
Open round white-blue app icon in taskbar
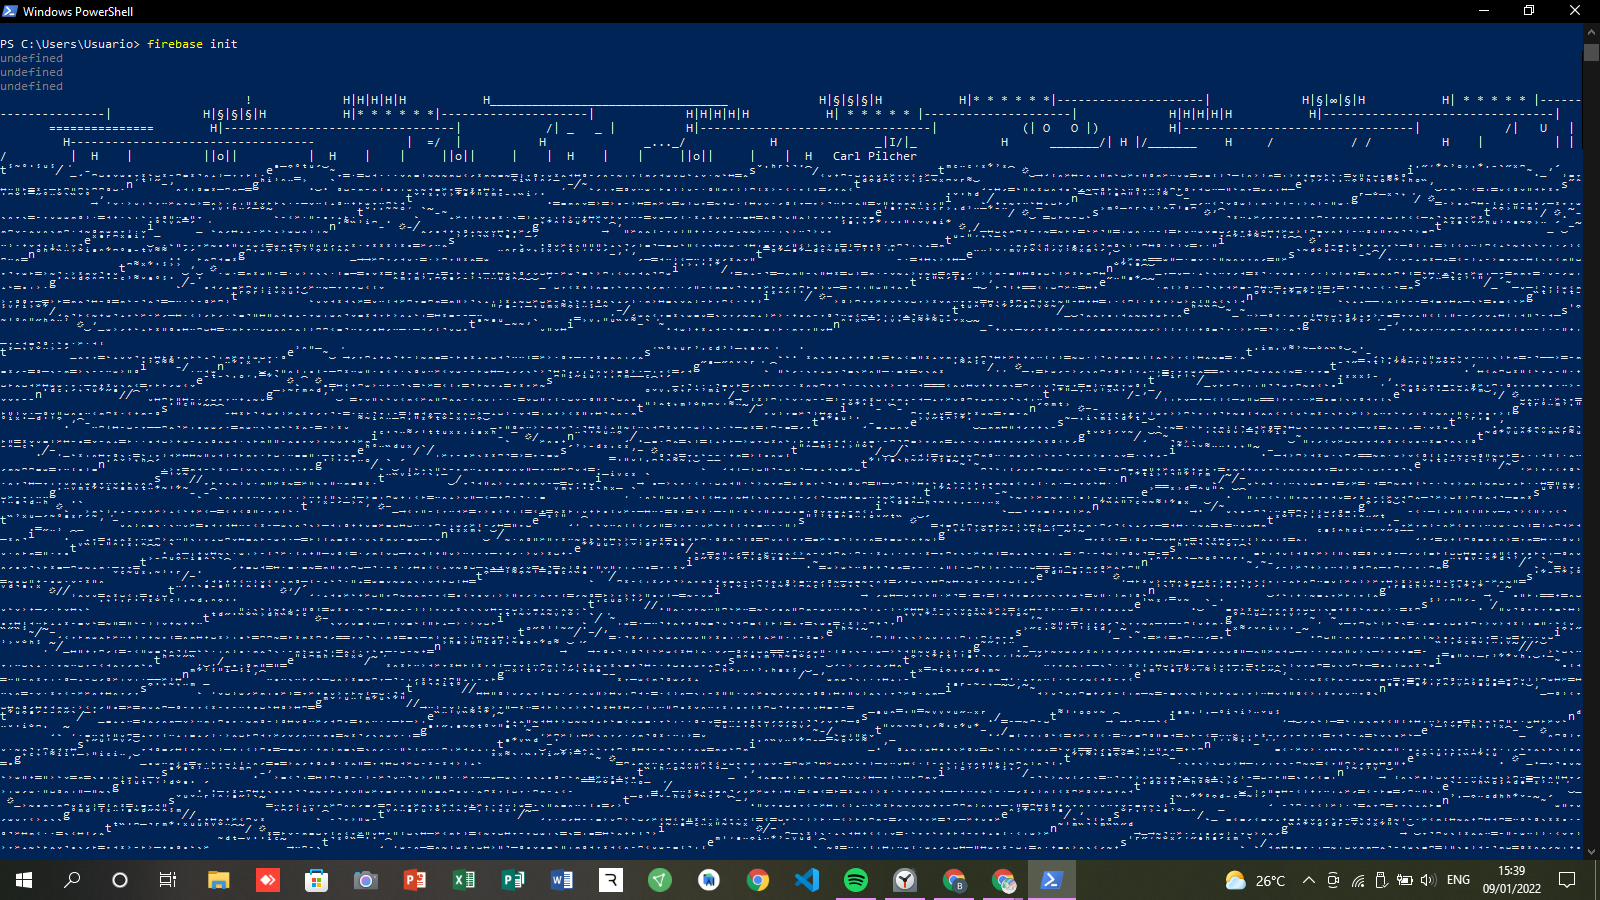(709, 880)
